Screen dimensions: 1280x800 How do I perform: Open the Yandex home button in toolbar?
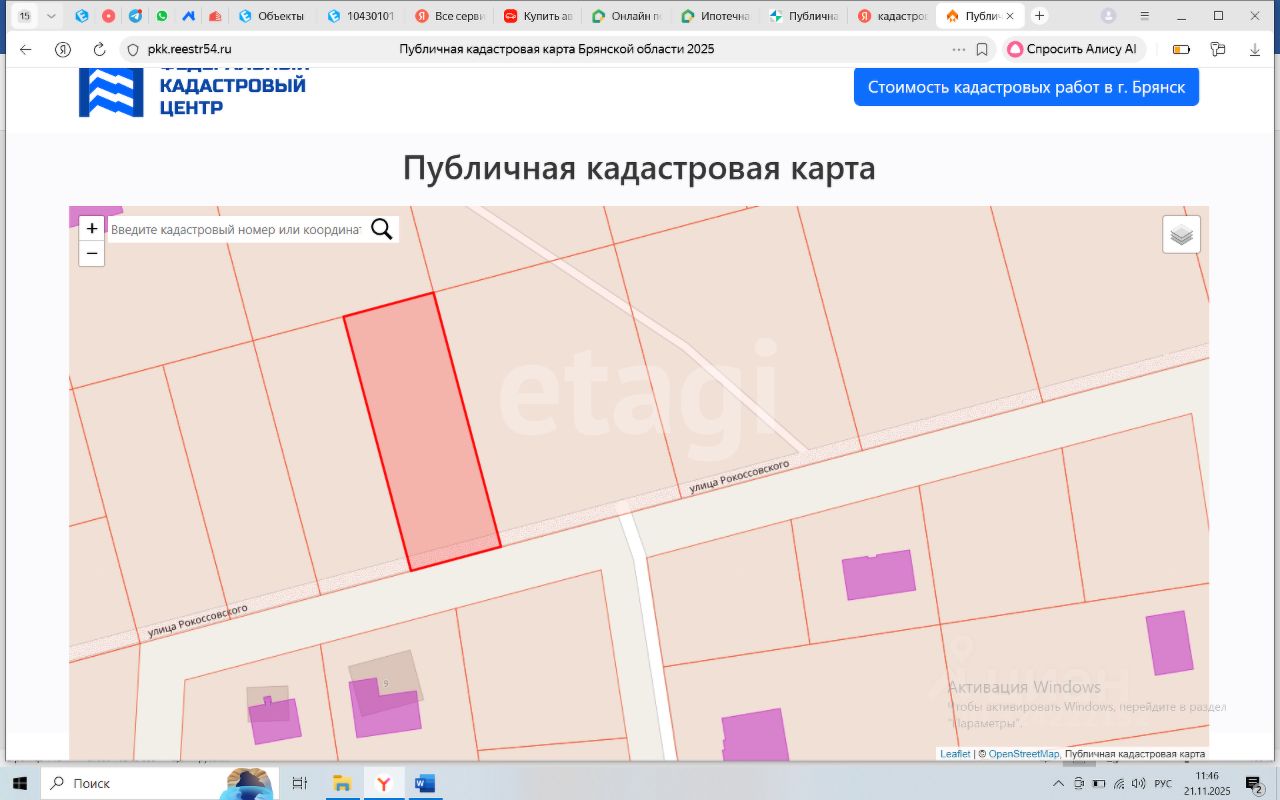[x=63, y=49]
